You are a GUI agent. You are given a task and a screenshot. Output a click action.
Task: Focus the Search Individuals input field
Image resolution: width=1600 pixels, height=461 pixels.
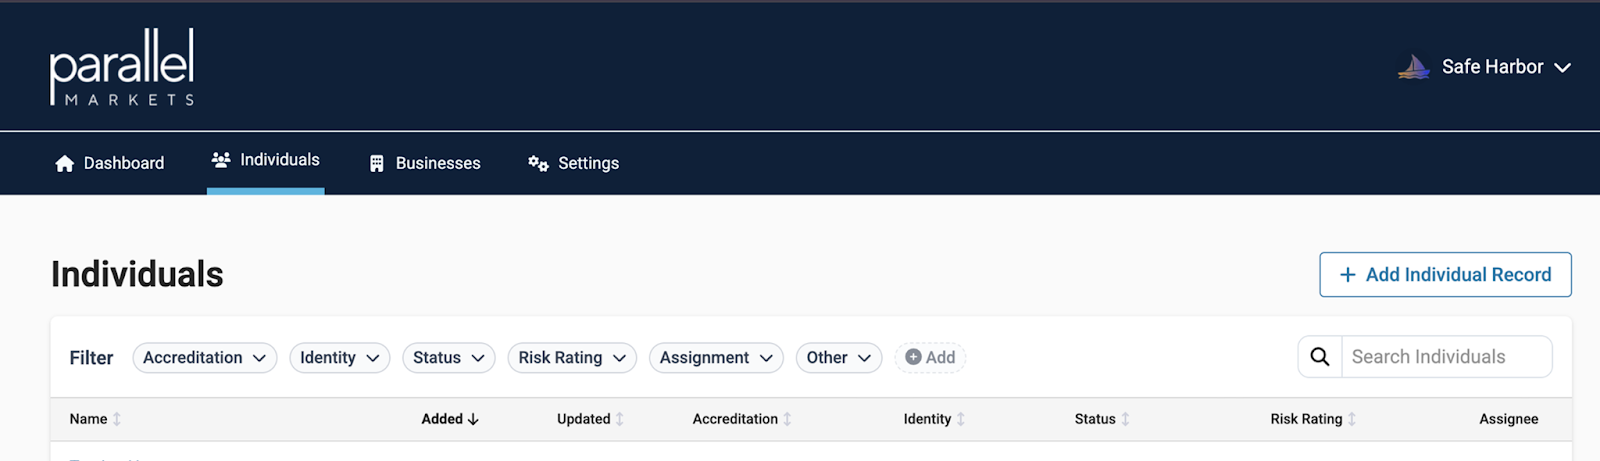pos(1445,357)
